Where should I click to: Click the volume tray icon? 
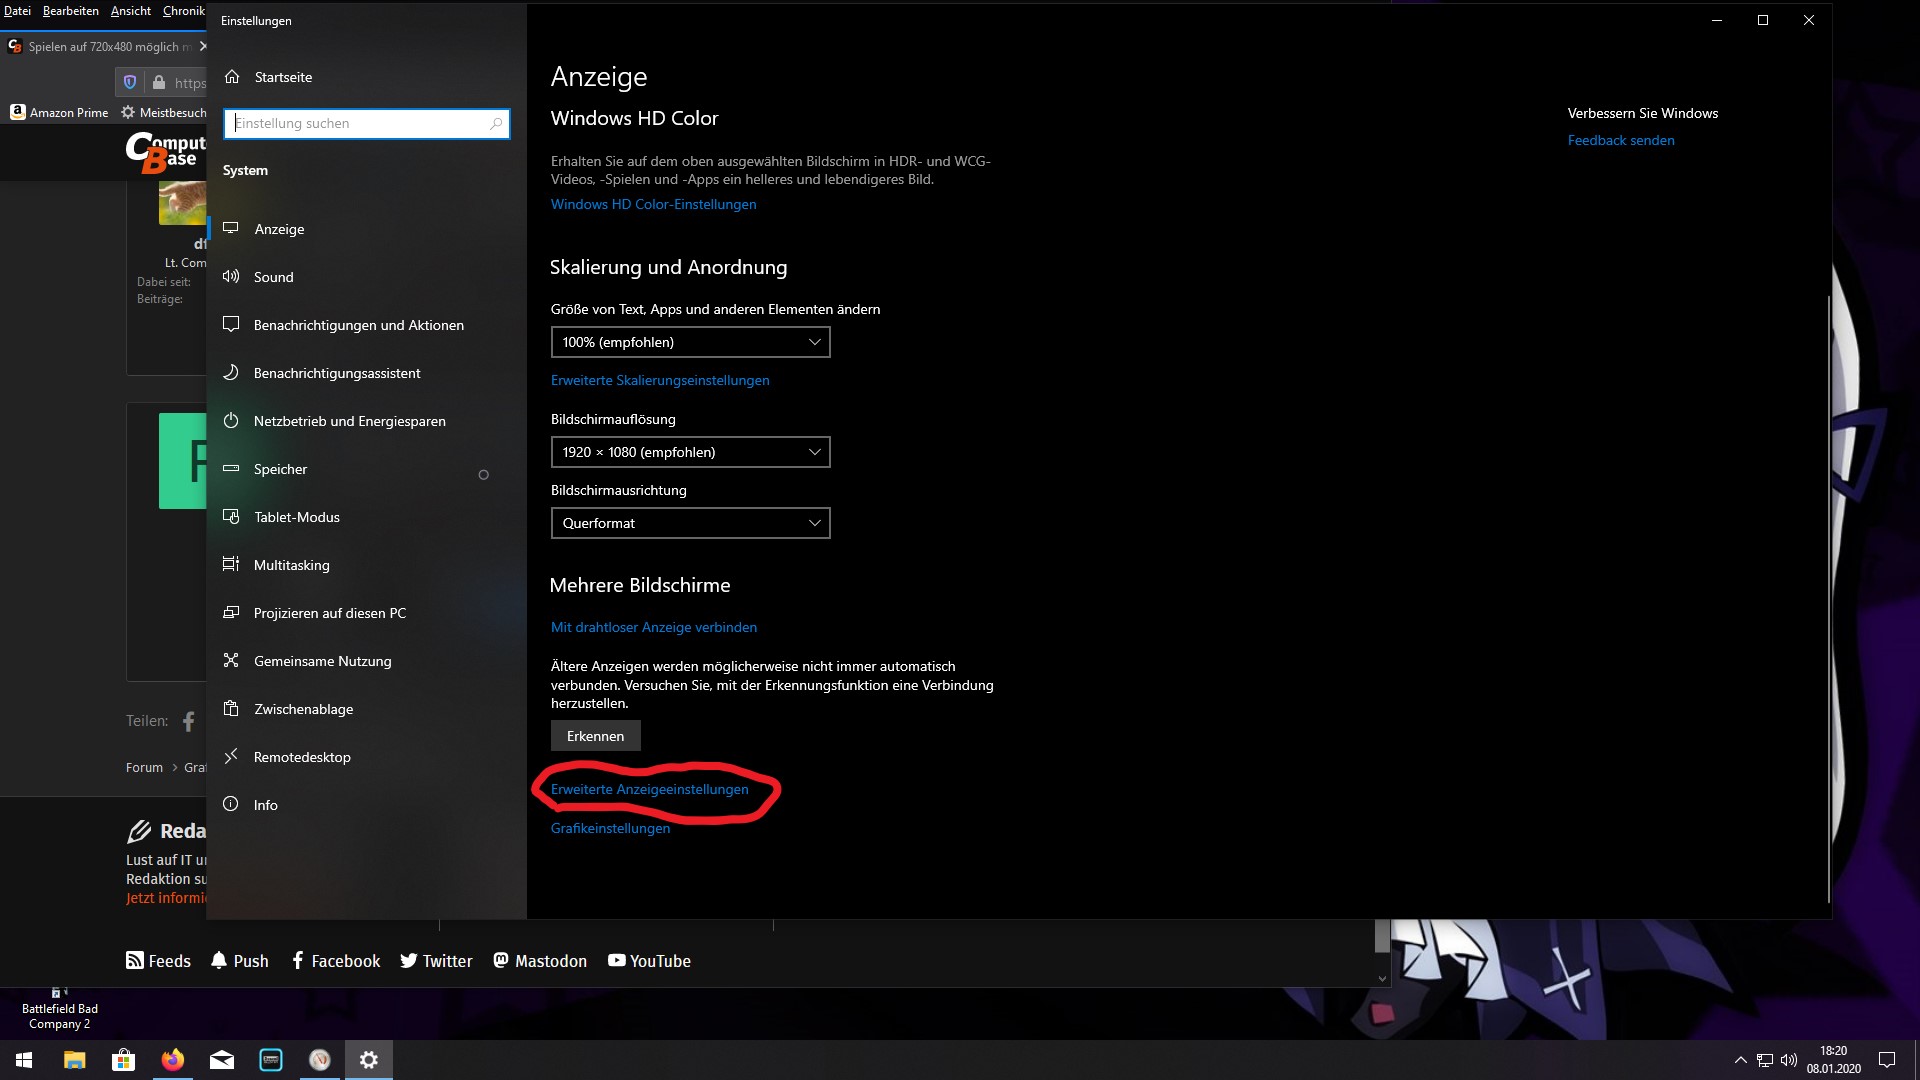click(x=1788, y=1060)
